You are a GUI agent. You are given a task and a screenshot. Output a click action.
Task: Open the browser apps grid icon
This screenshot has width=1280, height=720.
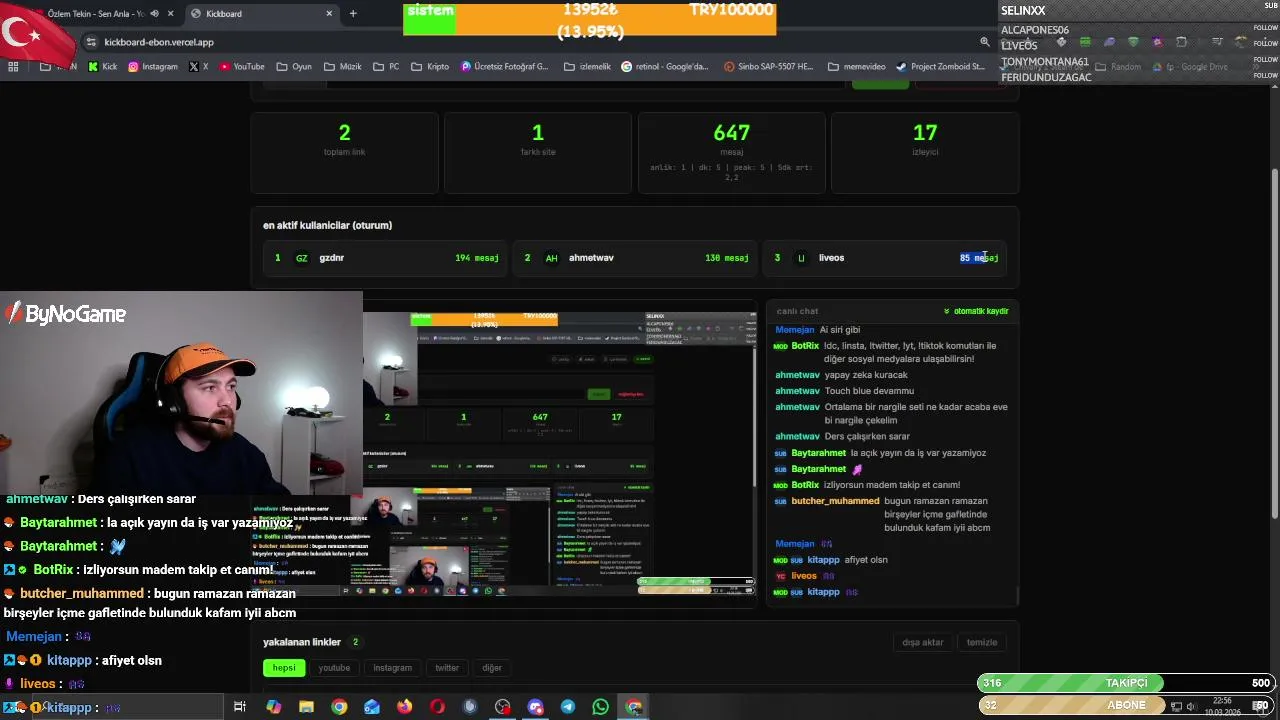coord(13,67)
